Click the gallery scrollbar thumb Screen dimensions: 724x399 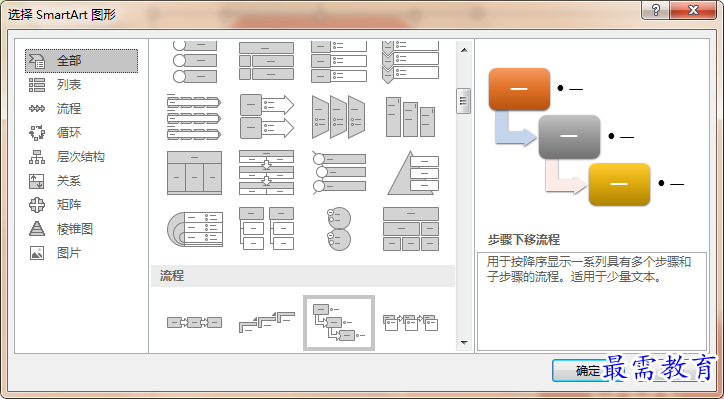pos(464,101)
